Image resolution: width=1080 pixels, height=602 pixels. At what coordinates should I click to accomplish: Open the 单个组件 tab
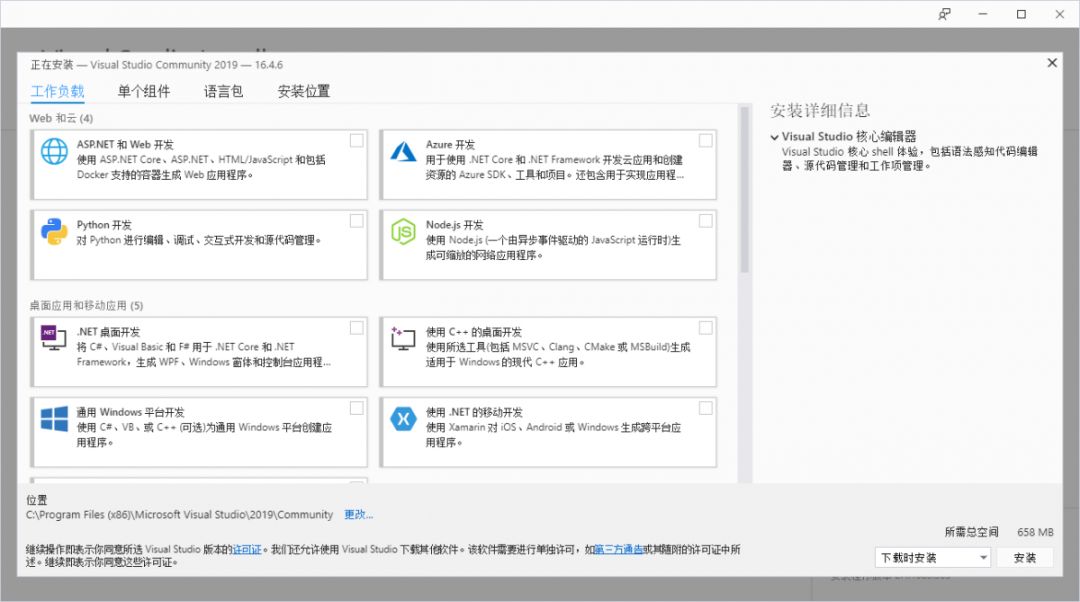(143, 91)
